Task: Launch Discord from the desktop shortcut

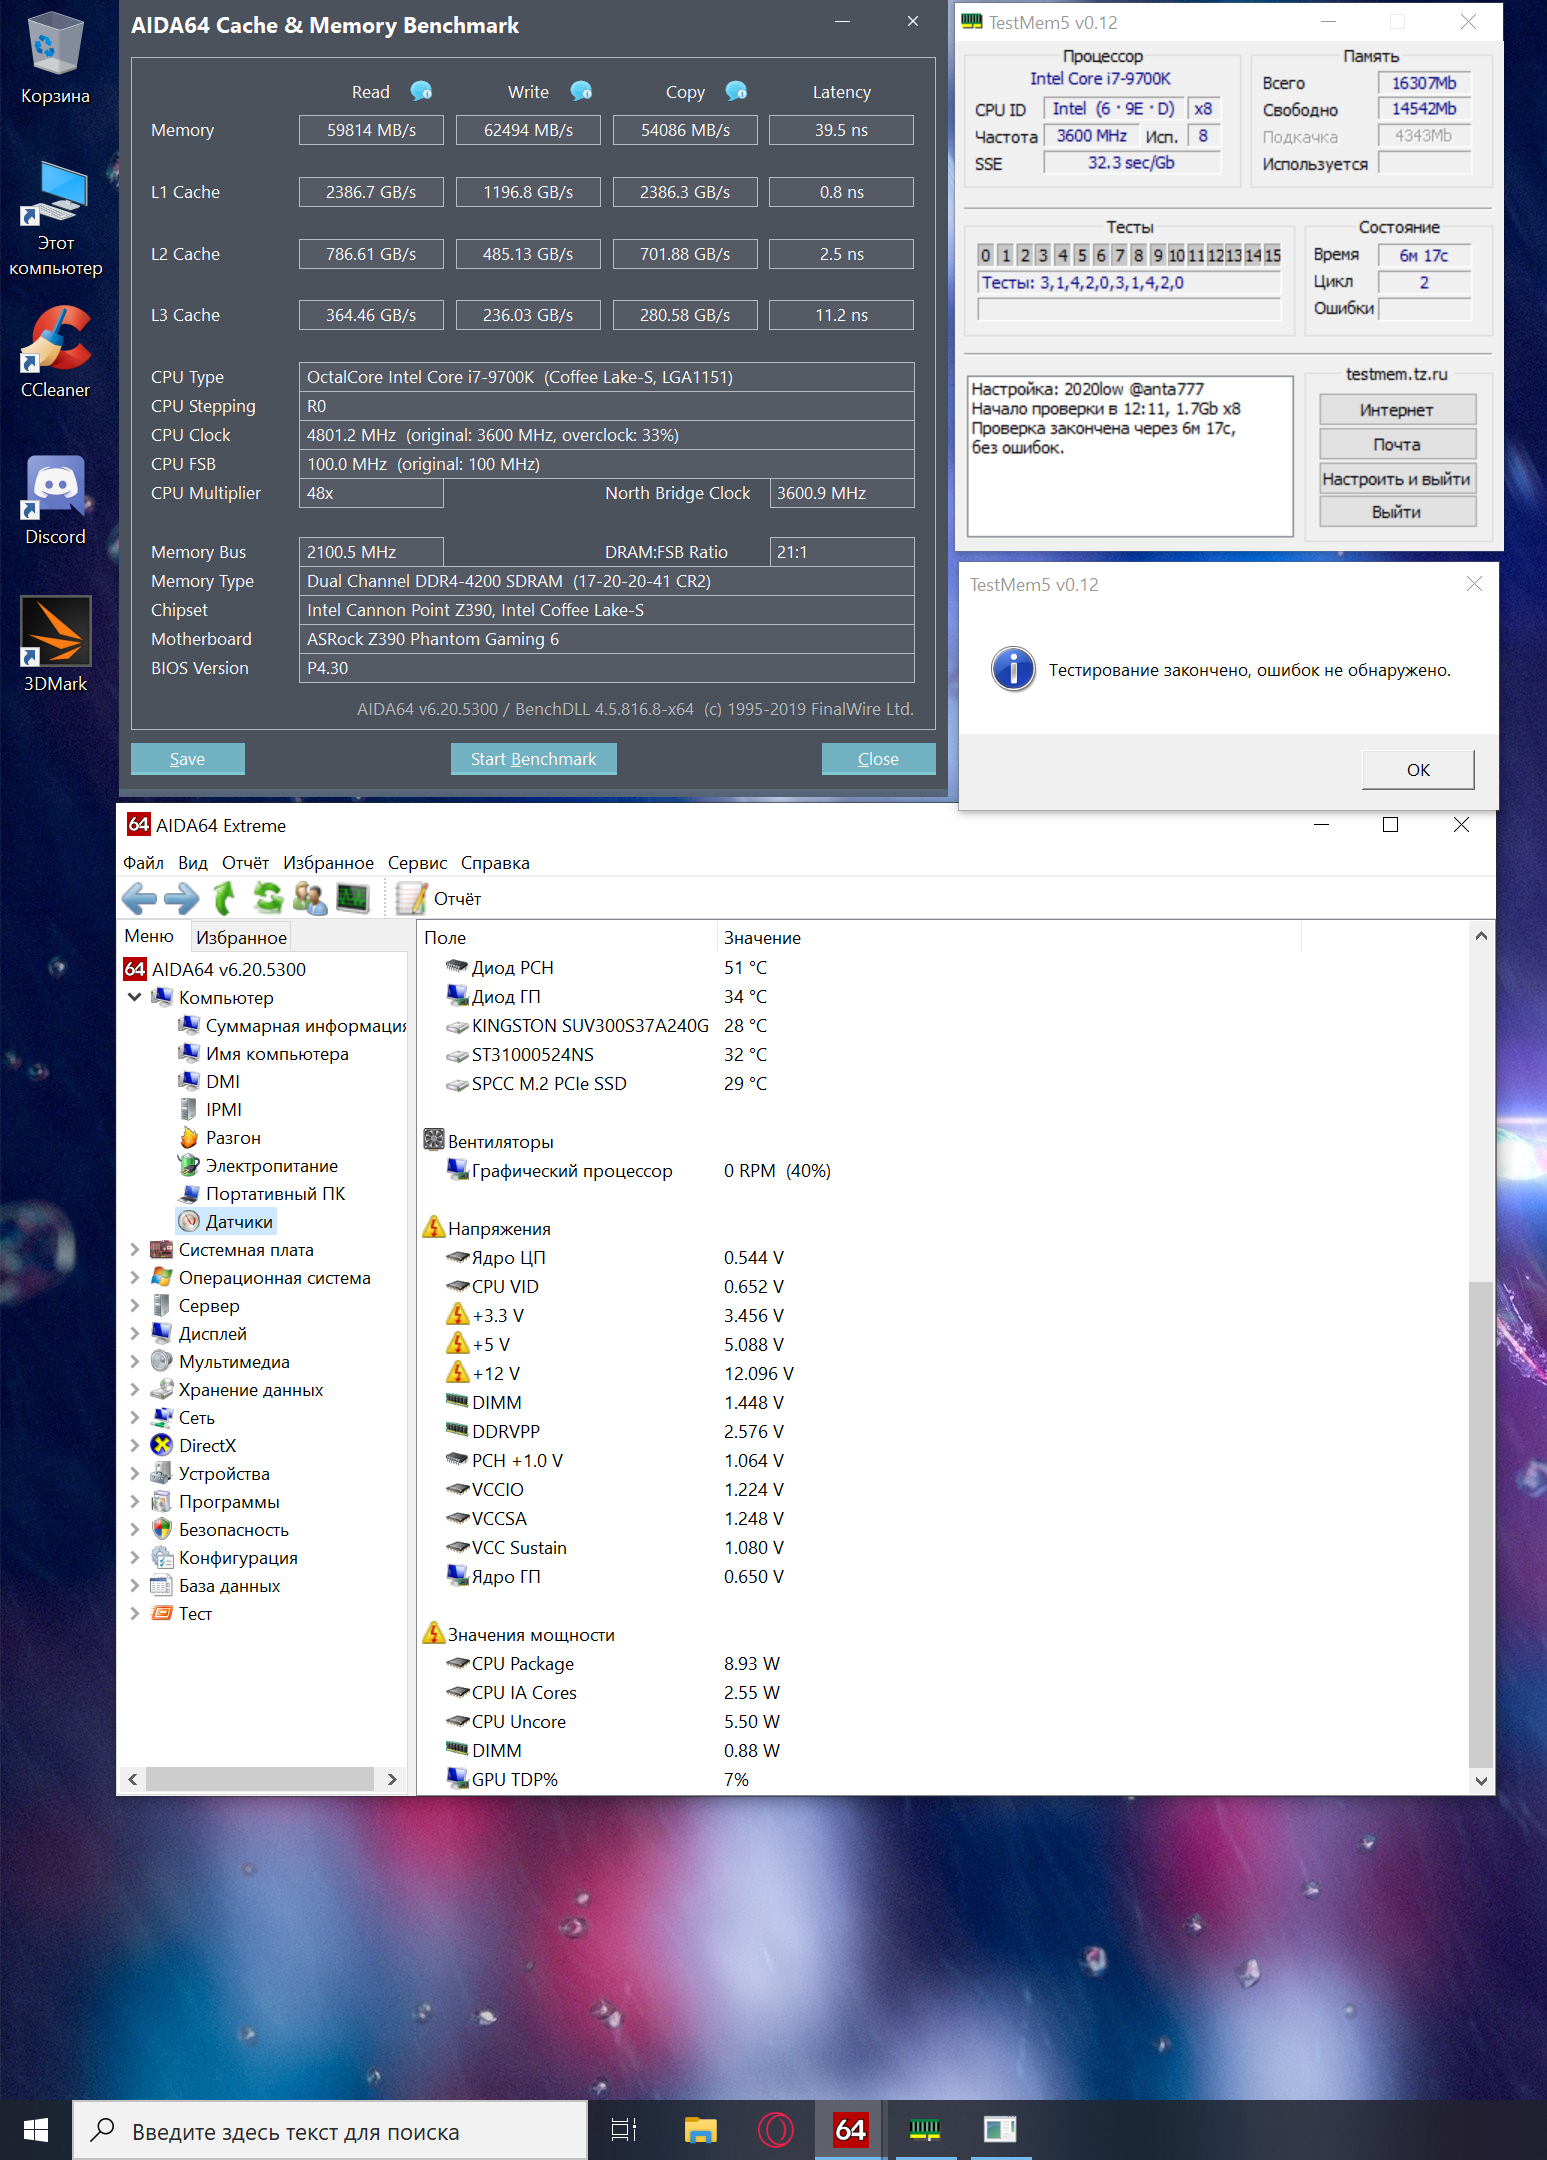Action: click(x=55, y=501)
